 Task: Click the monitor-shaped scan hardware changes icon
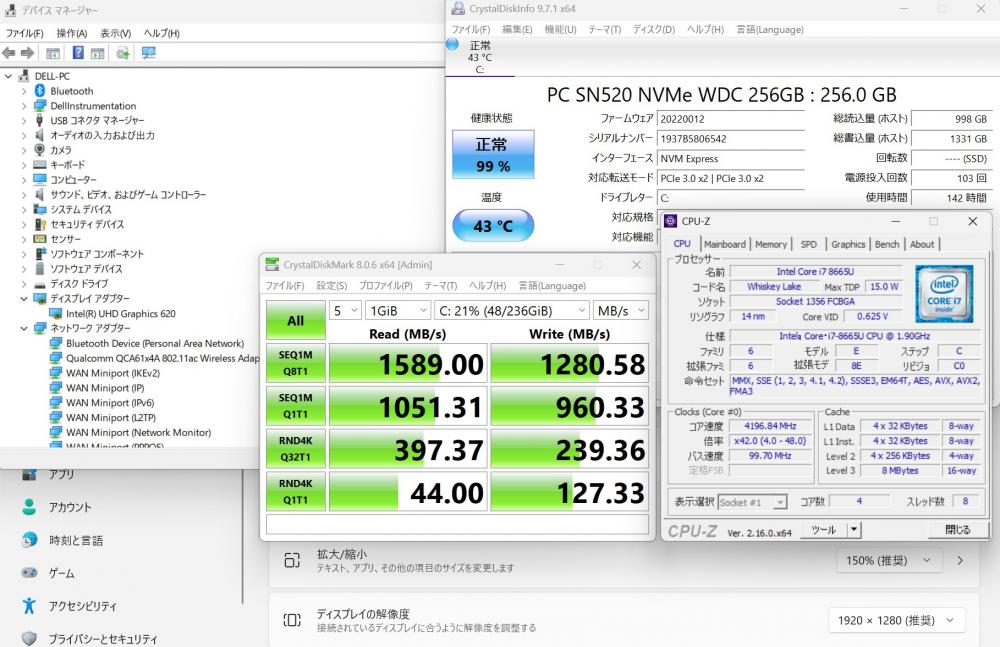pyautogui.click(x=149, y=52)
